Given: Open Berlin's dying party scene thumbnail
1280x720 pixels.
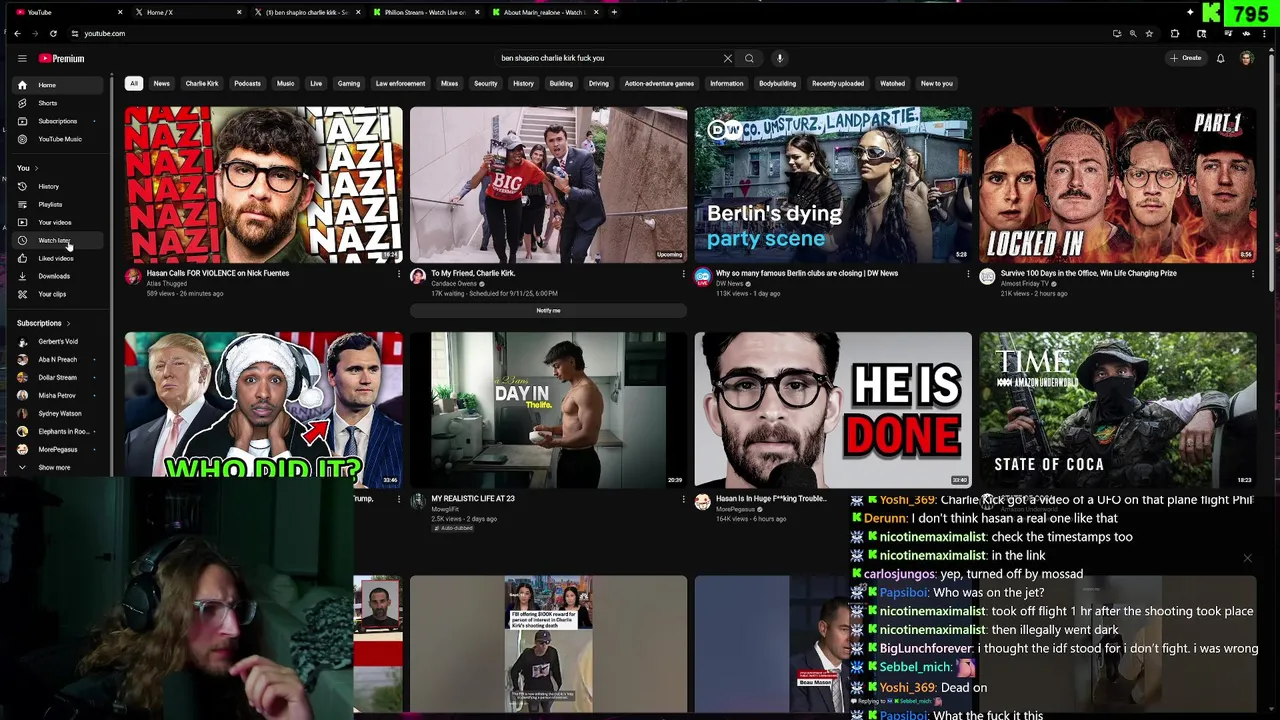Looking at the screenshot, I should click(x=833, y=184).
